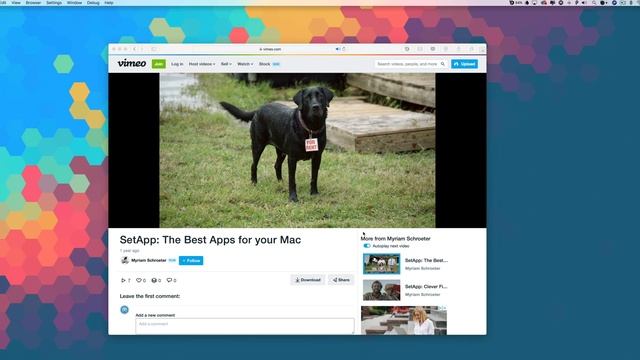Open the Log in link

[177, 64]
